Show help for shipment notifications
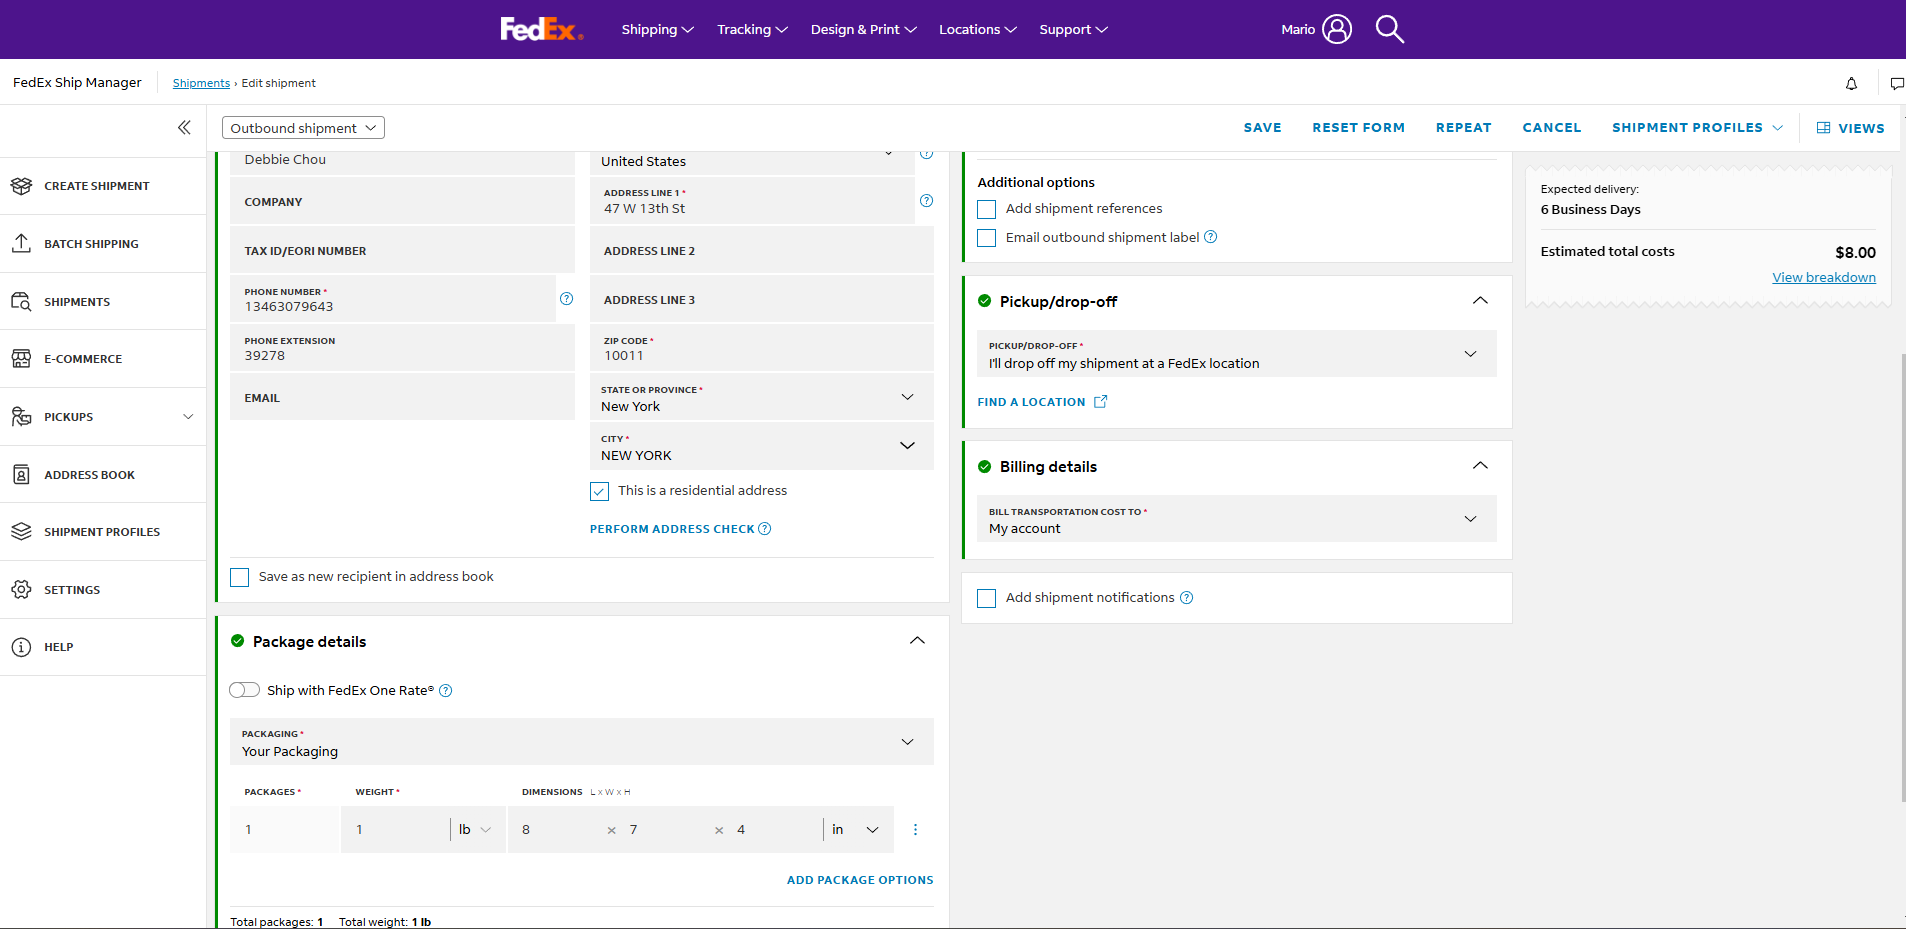This screenshot has height=929, width=1906. [1186, 598]
